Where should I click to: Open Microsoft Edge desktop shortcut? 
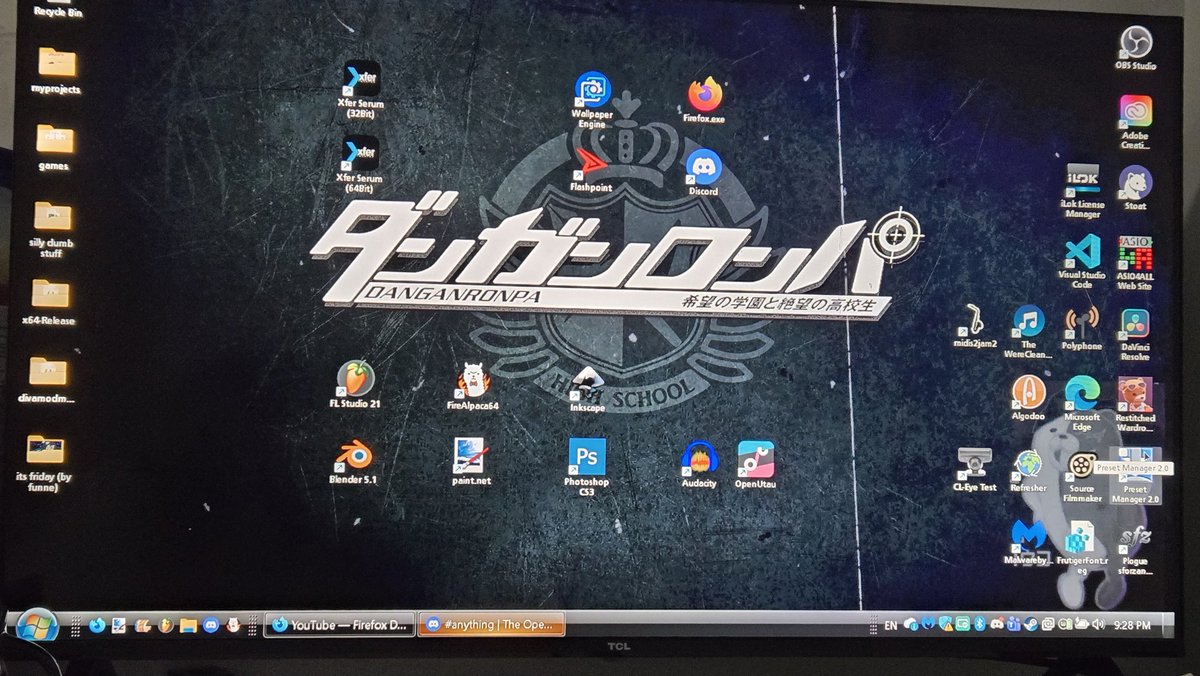click(1082, 403)
